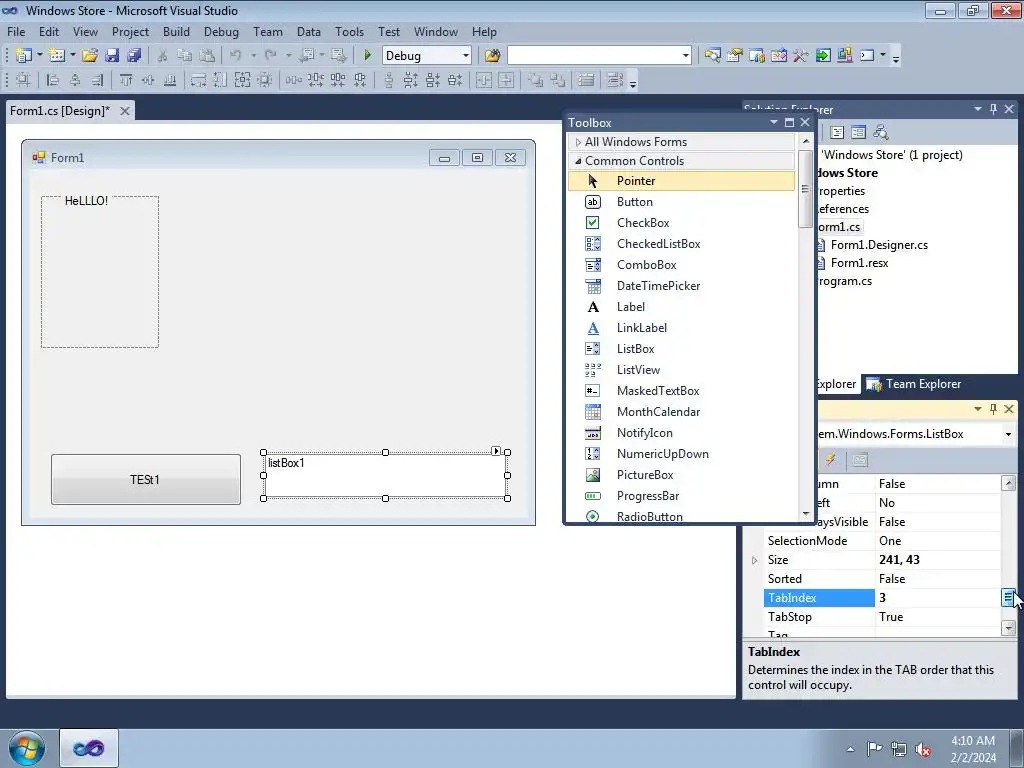Select the listBox1 control on the form
1024x768 pixels.
tap(385, 475)
